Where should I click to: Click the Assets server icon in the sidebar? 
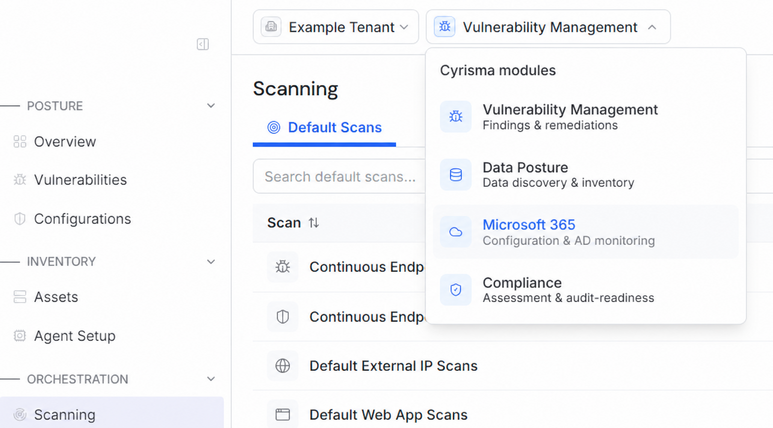20,297
